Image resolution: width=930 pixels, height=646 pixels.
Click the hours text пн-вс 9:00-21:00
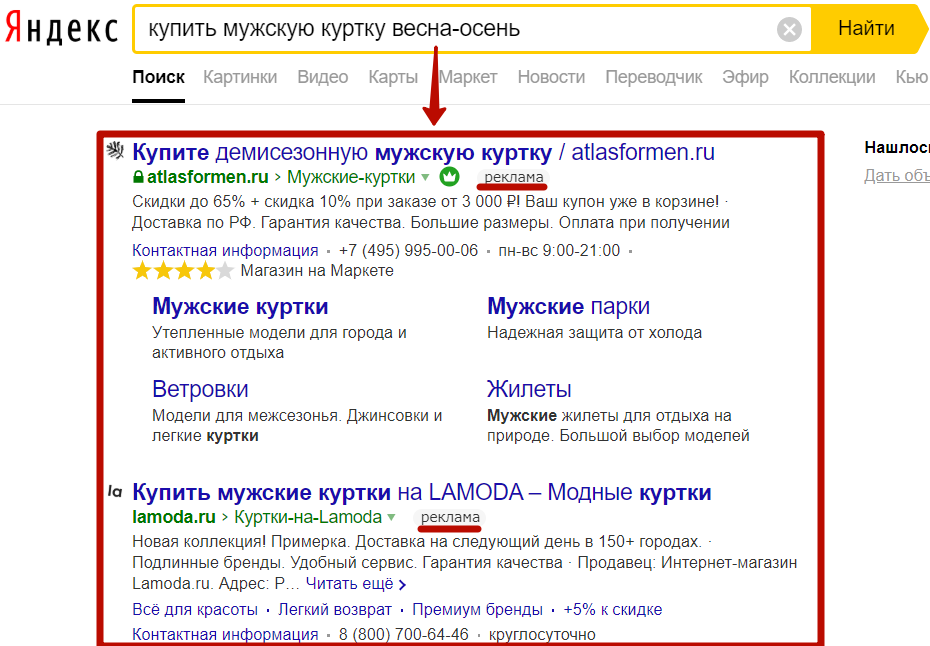[559, 250]
